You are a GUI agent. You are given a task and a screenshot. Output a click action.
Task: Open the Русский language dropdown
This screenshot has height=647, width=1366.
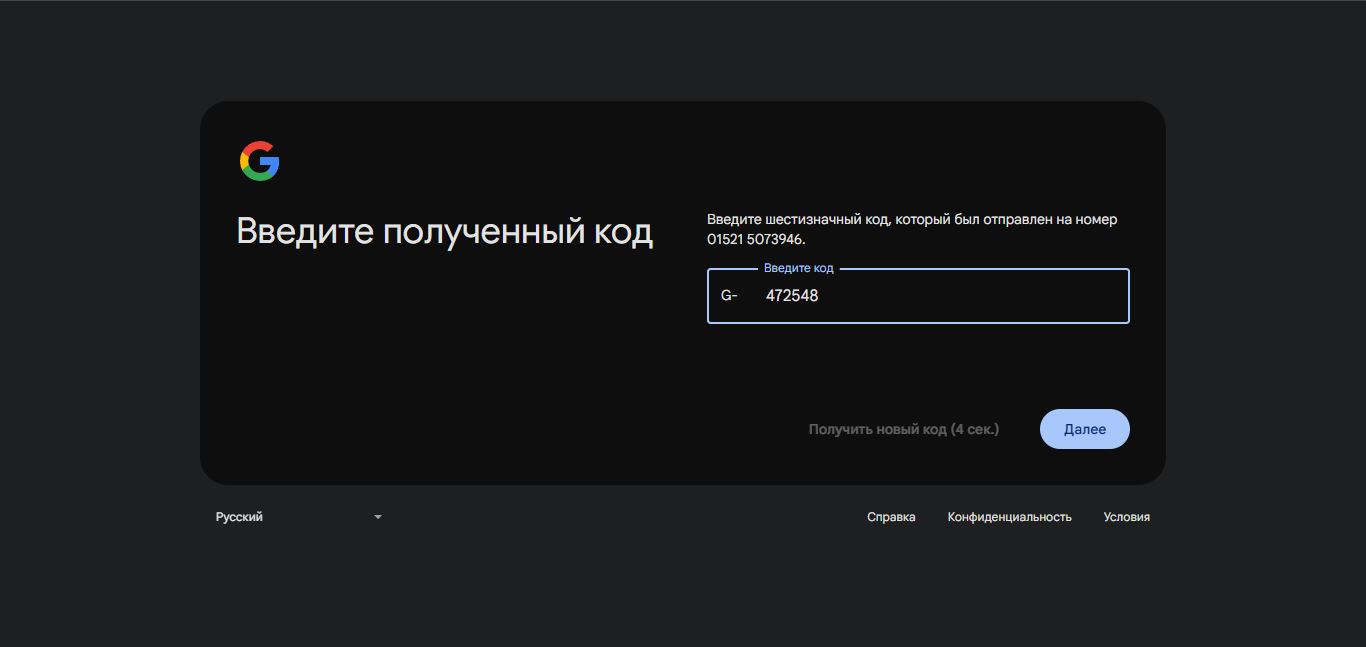coord(299,517)
